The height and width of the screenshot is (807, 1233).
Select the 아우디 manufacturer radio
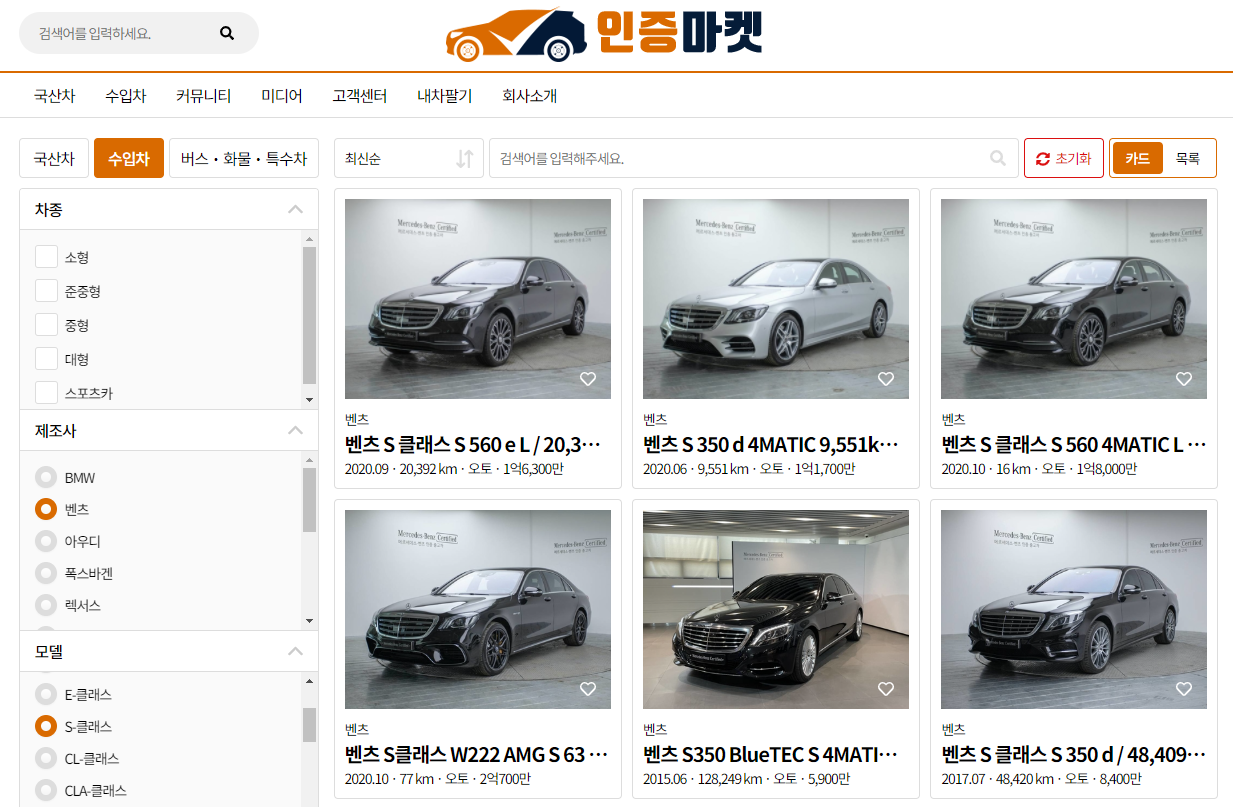tap(46, 541)
